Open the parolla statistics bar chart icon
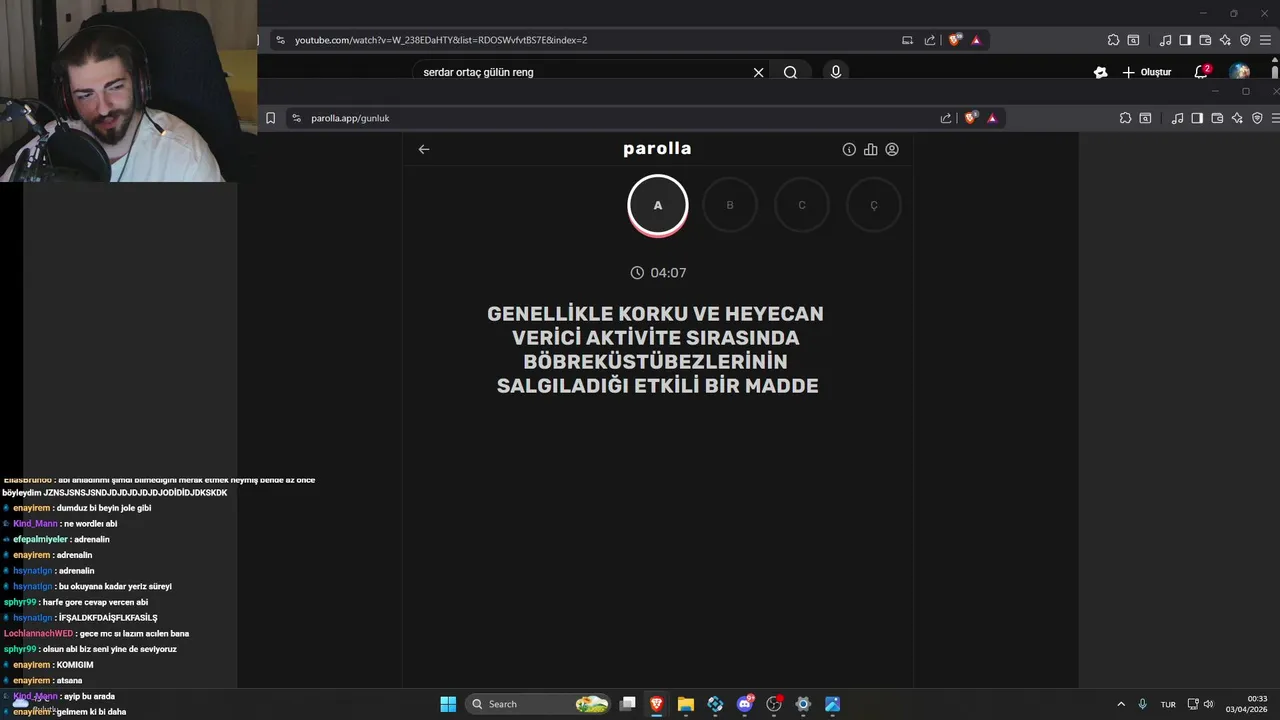This screenshot has width=1280, height=720. pos(871,149)
